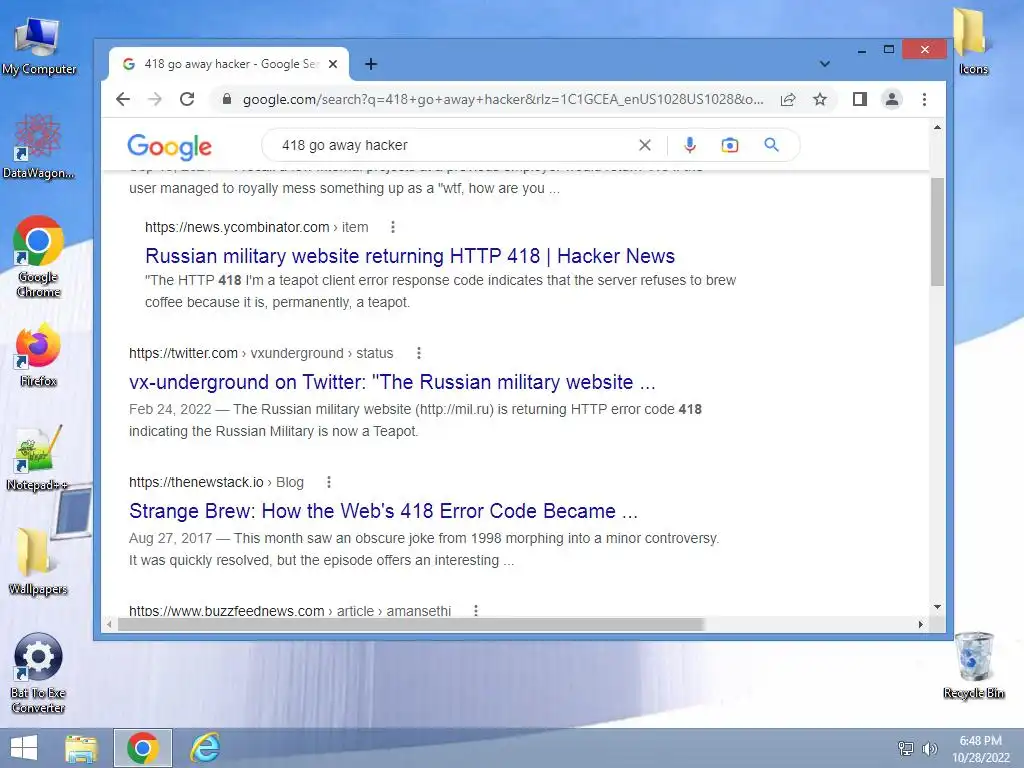Open a new tab with the plus button
This screenshot has height=768, width=1024.
point(371,64)
